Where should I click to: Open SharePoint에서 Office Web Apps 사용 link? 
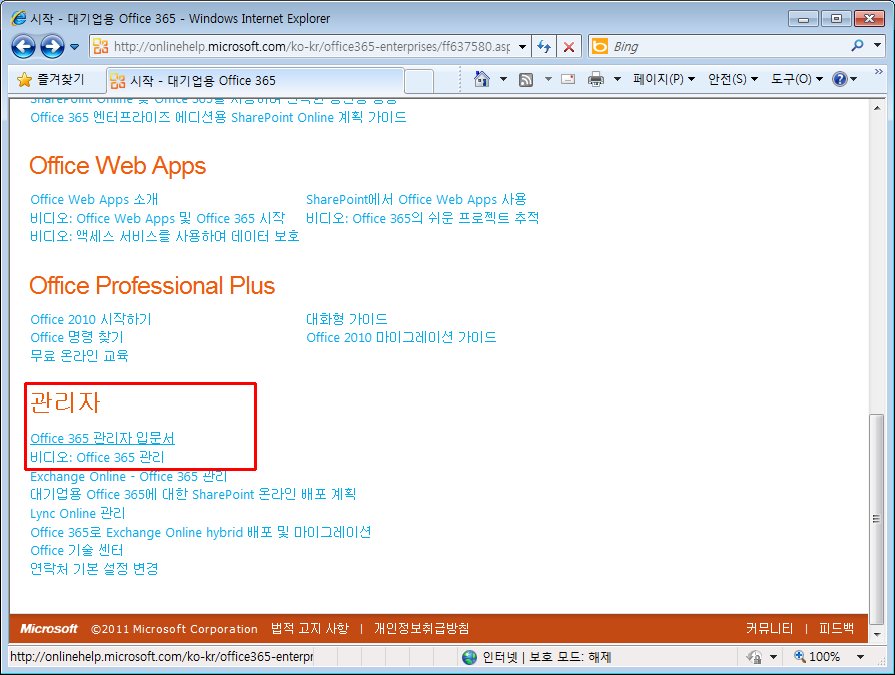[416, 200]
